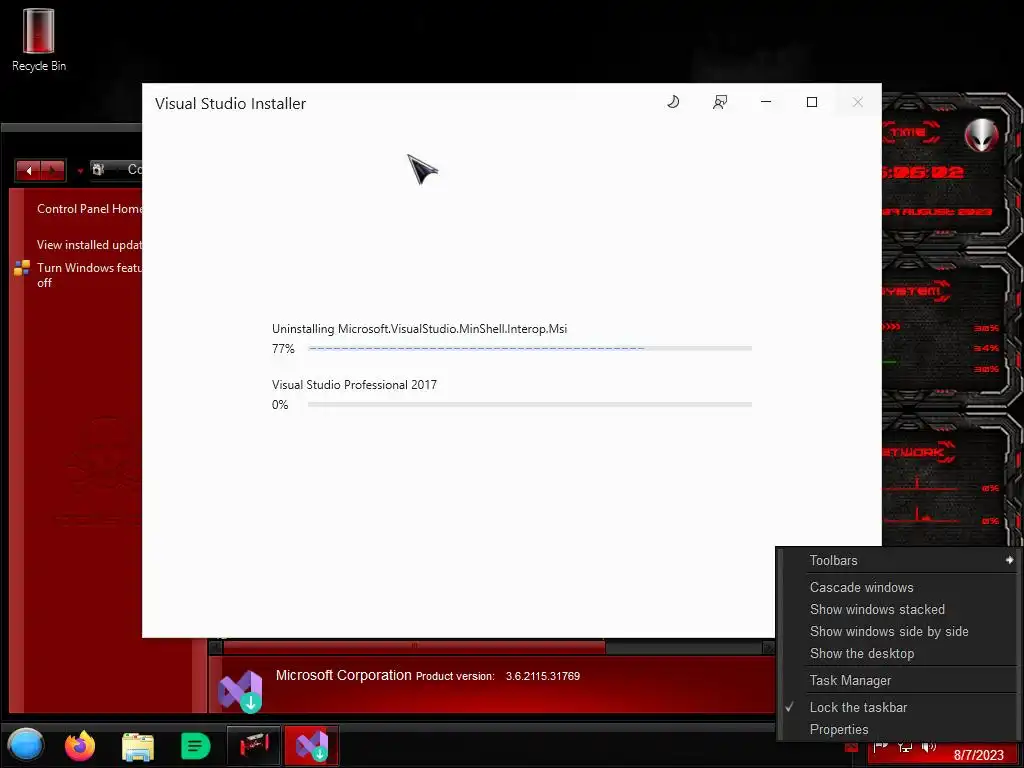
Task: Open Control Panel Home link
Action: pos(89,209)
